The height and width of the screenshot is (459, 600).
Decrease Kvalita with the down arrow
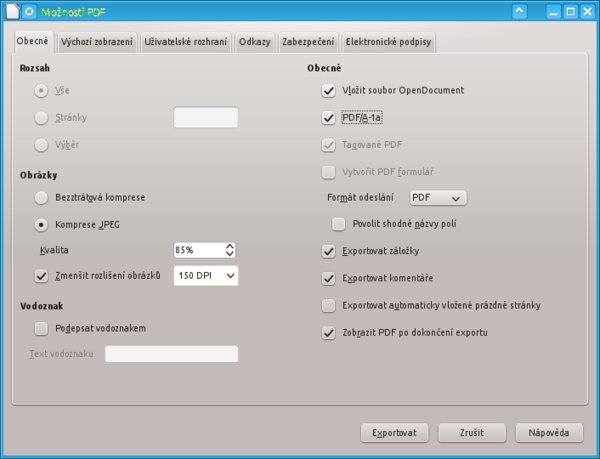[230, 254]
